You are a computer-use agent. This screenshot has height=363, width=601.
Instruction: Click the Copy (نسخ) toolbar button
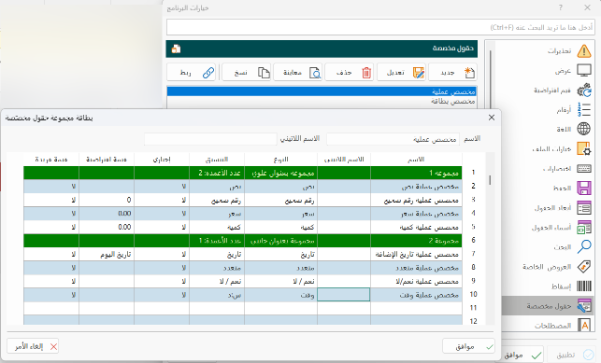pos(246,72)
